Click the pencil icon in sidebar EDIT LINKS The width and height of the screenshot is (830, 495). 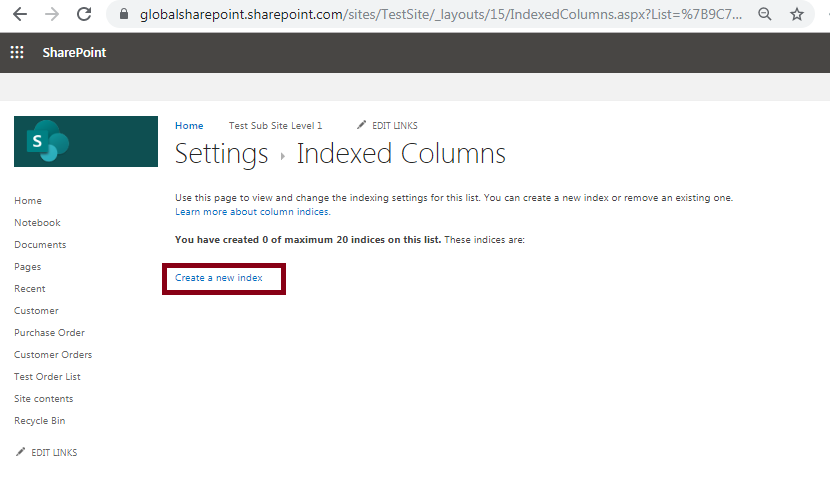point(20,452)
